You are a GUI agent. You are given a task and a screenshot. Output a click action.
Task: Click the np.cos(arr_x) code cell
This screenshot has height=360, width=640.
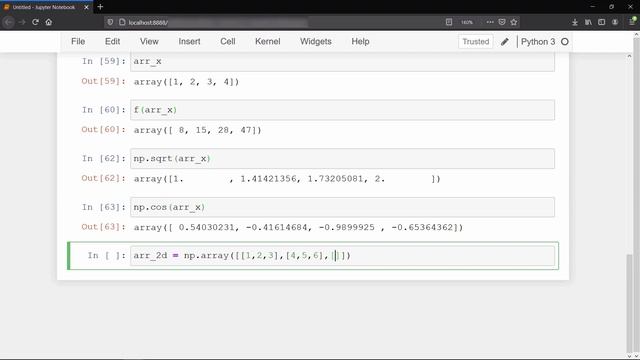click(x=342, y=207)
